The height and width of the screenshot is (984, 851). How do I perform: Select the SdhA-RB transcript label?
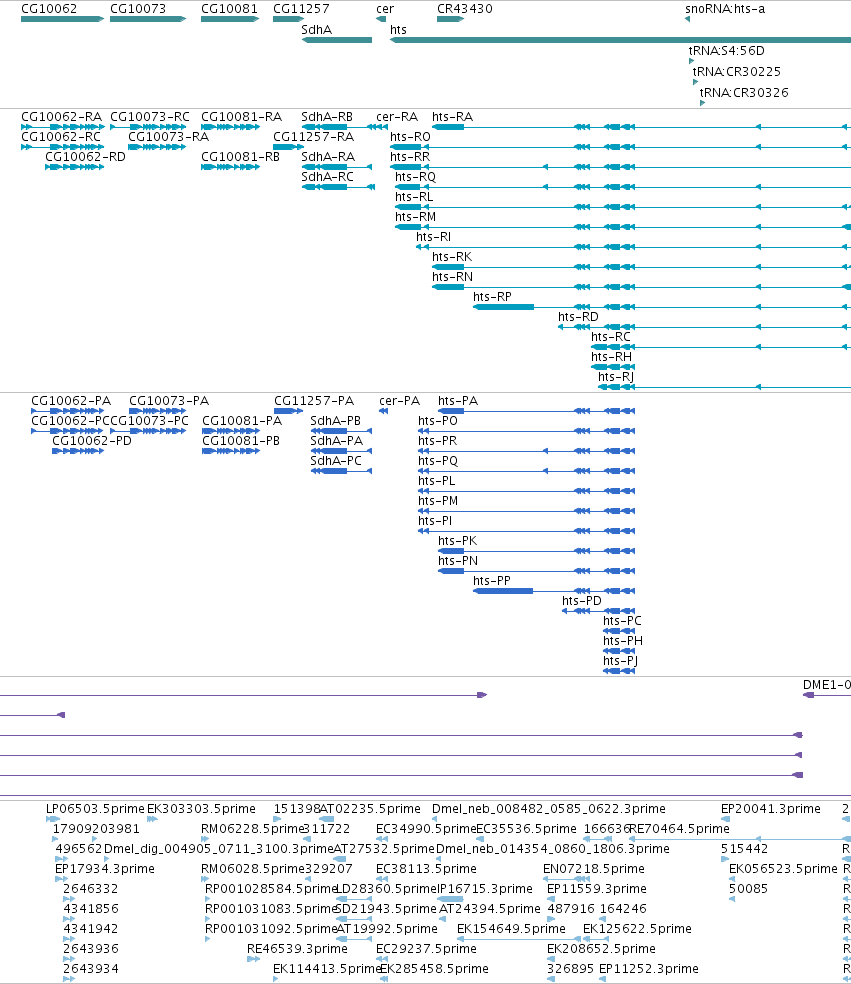click(327, 117)
